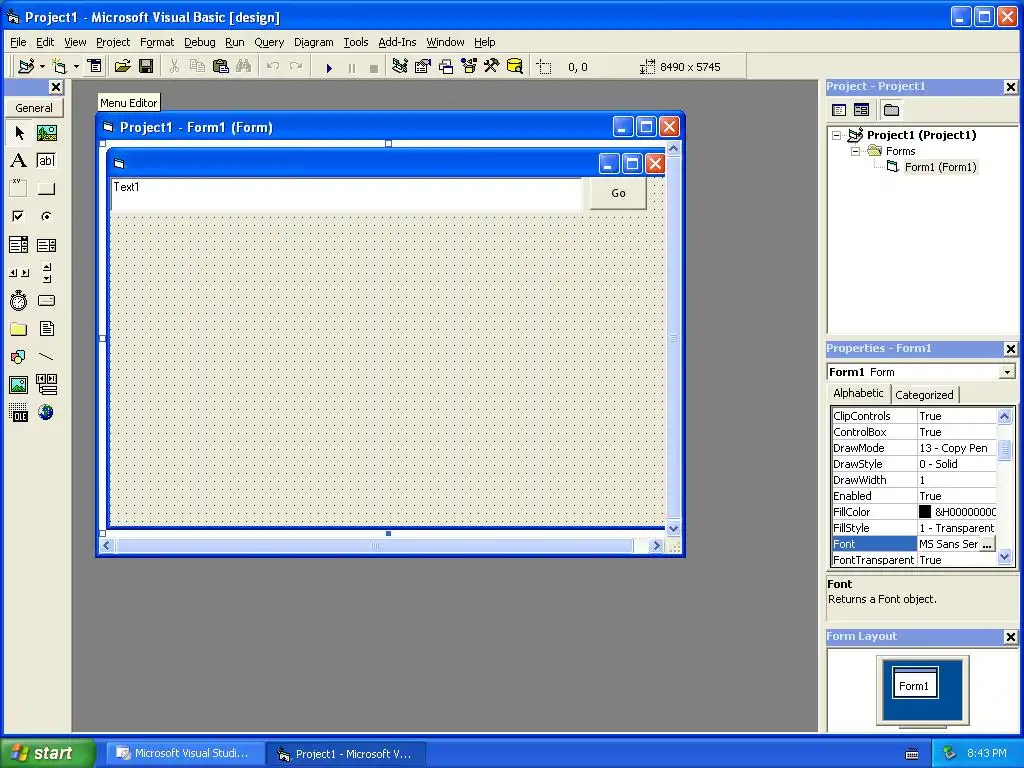This screenshot has width=1024, height=768.
Task: Click the Toolbox hammer-wrench icon
Action: (x=492, y=67)
